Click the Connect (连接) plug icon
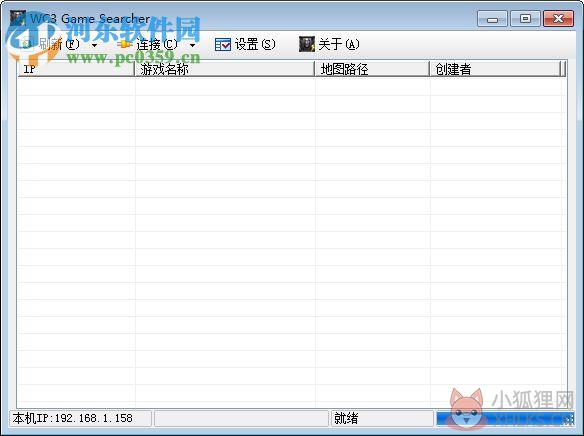Screen dimensions: 584x436 point(124,44)
